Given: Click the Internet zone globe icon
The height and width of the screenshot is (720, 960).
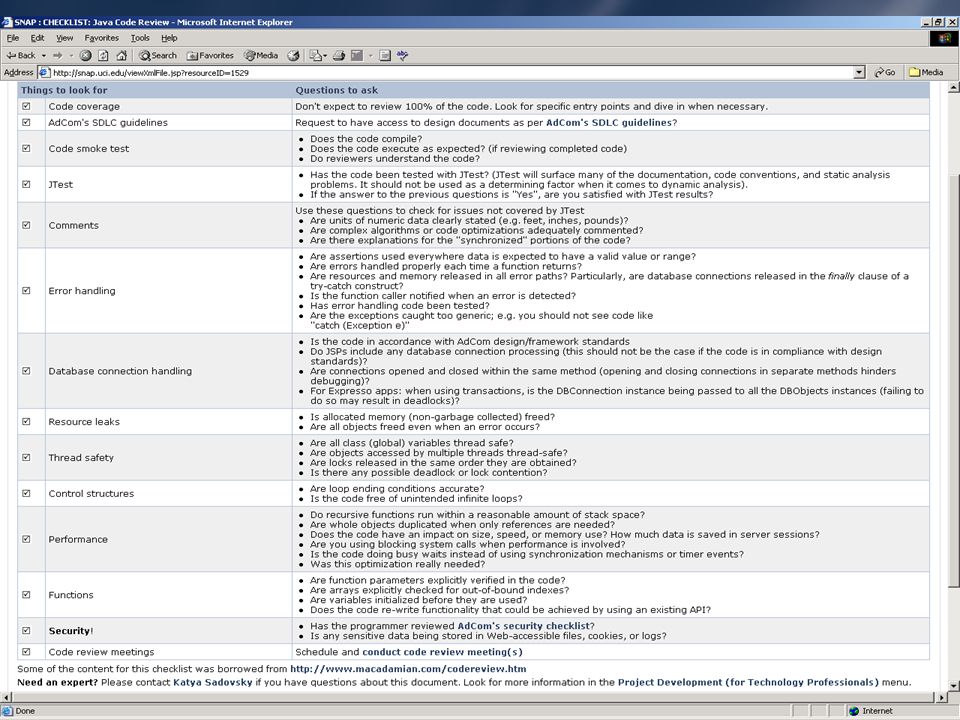Looking at the screenshot, I should (854, 711).
